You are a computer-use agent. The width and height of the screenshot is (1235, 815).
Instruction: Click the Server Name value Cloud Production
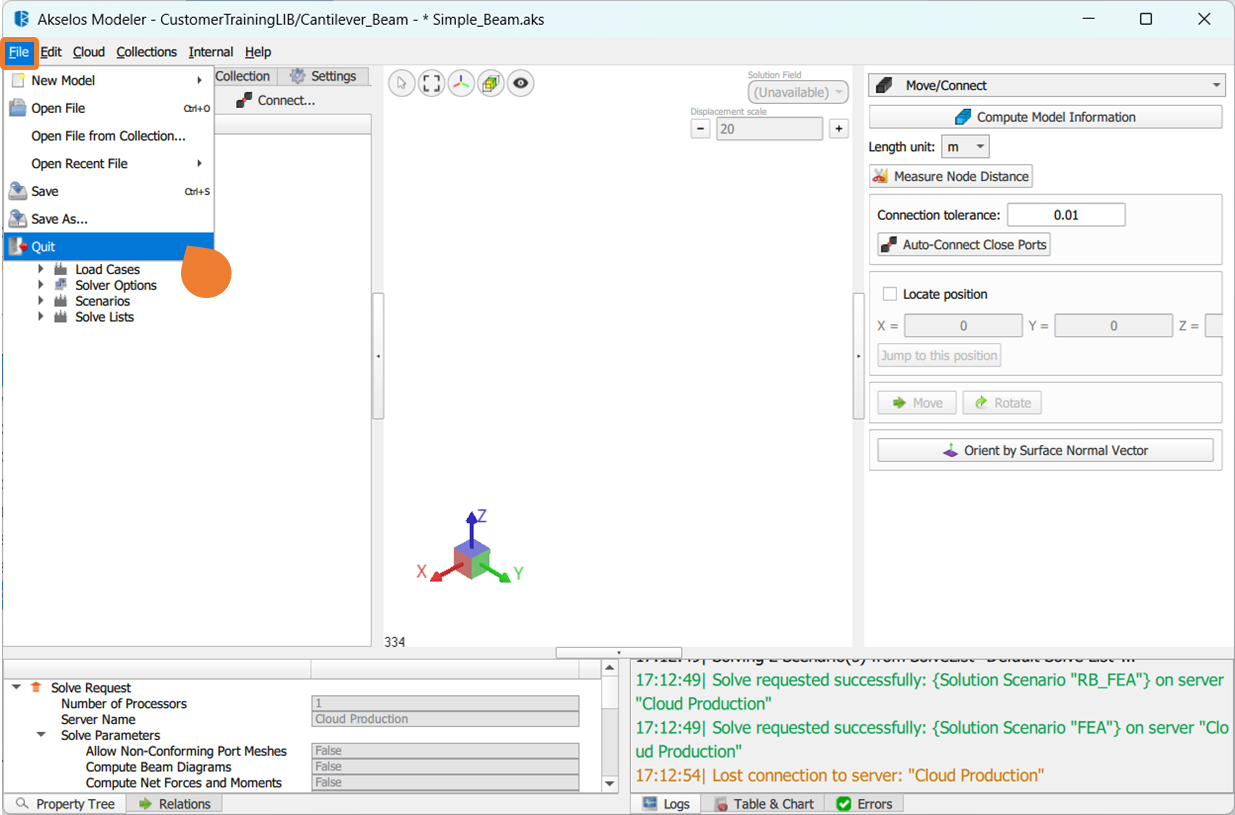coord(445,719)
